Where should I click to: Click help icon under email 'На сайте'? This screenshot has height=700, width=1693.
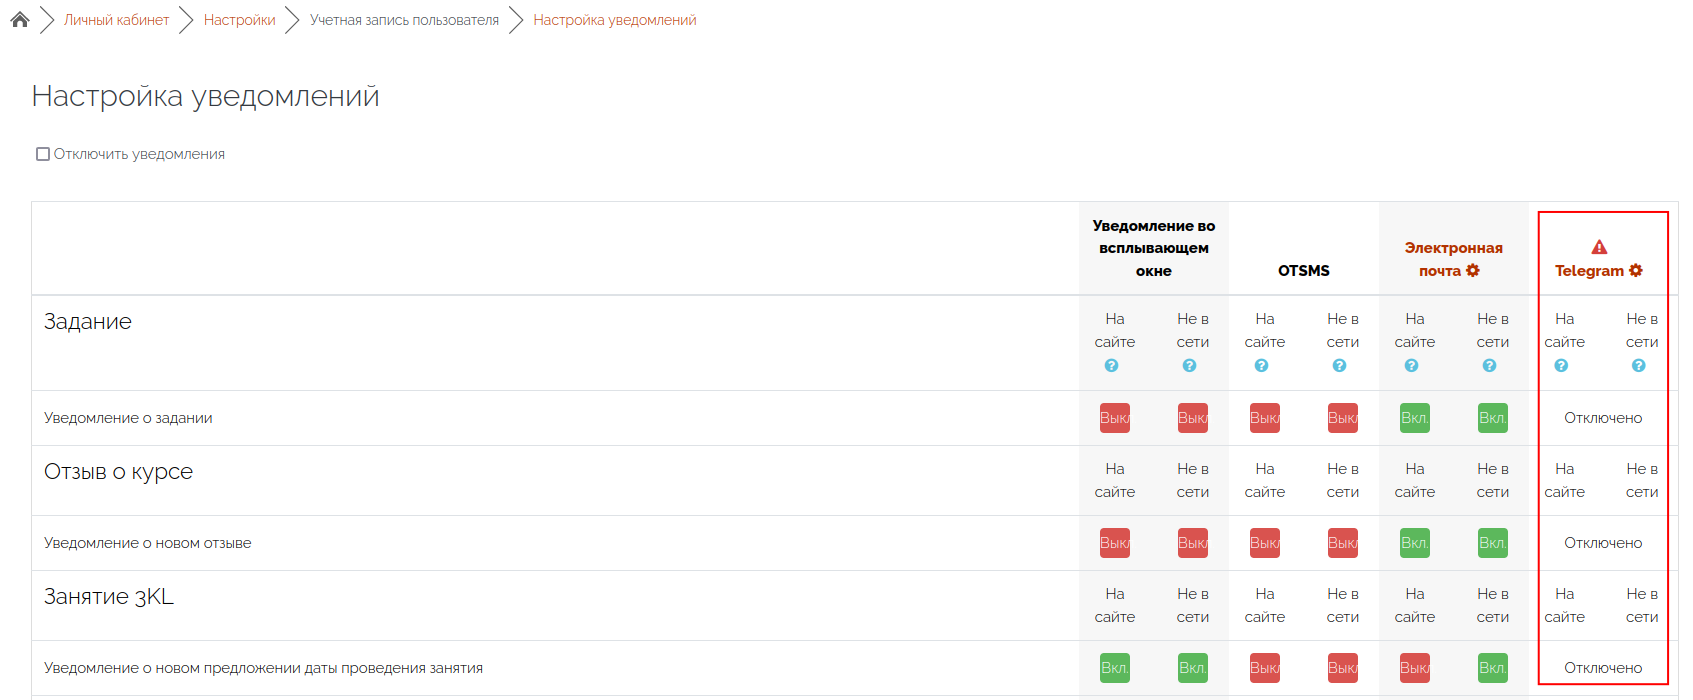coord(1411,366)
